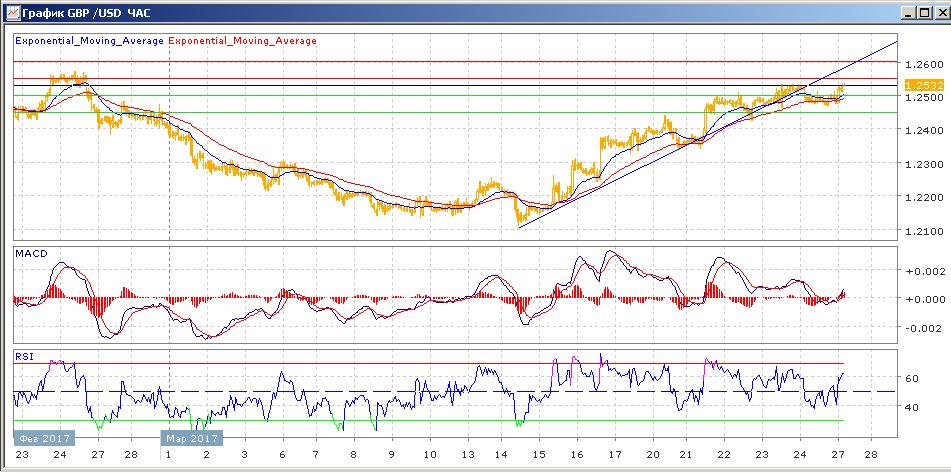Maximize the GBP/USD chart window
The height and width of the screenshot is (473, 951).
[x=924, y=12]
